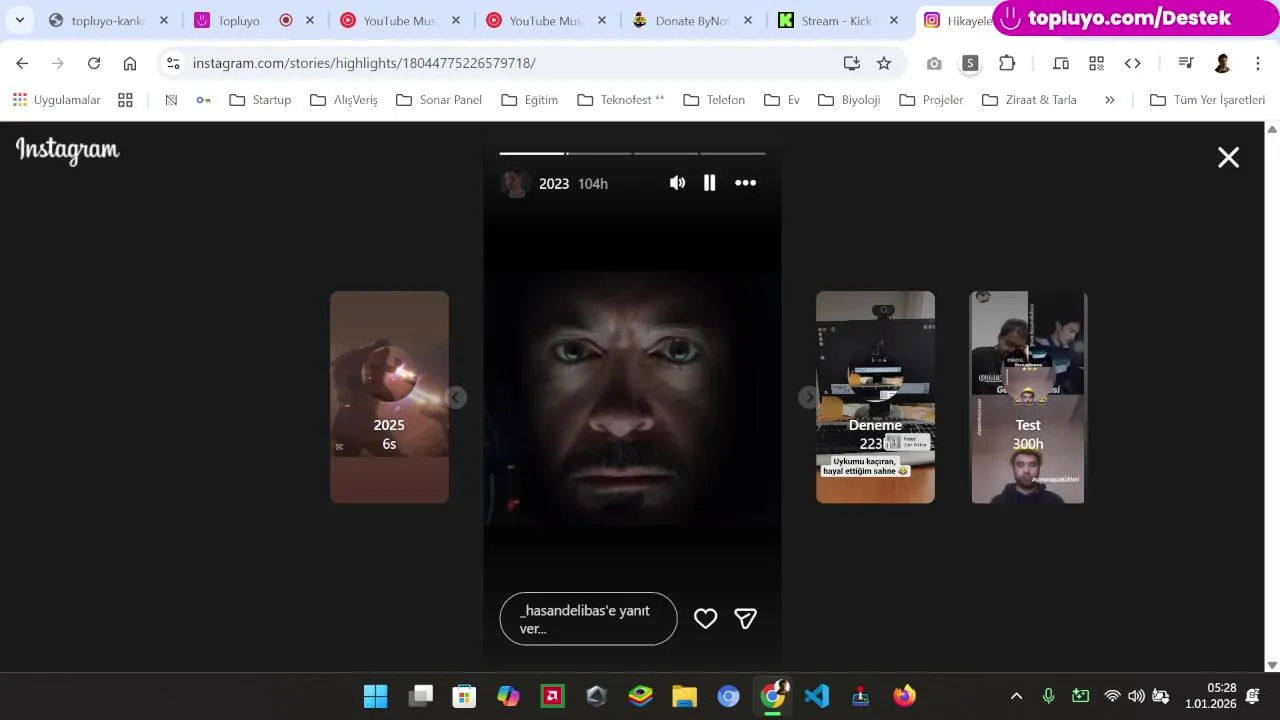Share the story via paper plane icon

(745, 619)
